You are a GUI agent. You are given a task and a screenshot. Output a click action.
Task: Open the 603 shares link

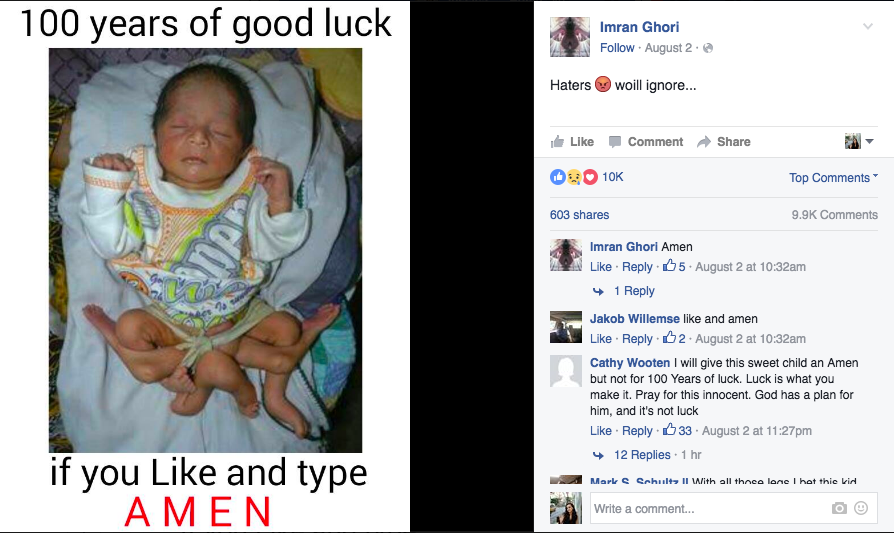coord(579,215)
